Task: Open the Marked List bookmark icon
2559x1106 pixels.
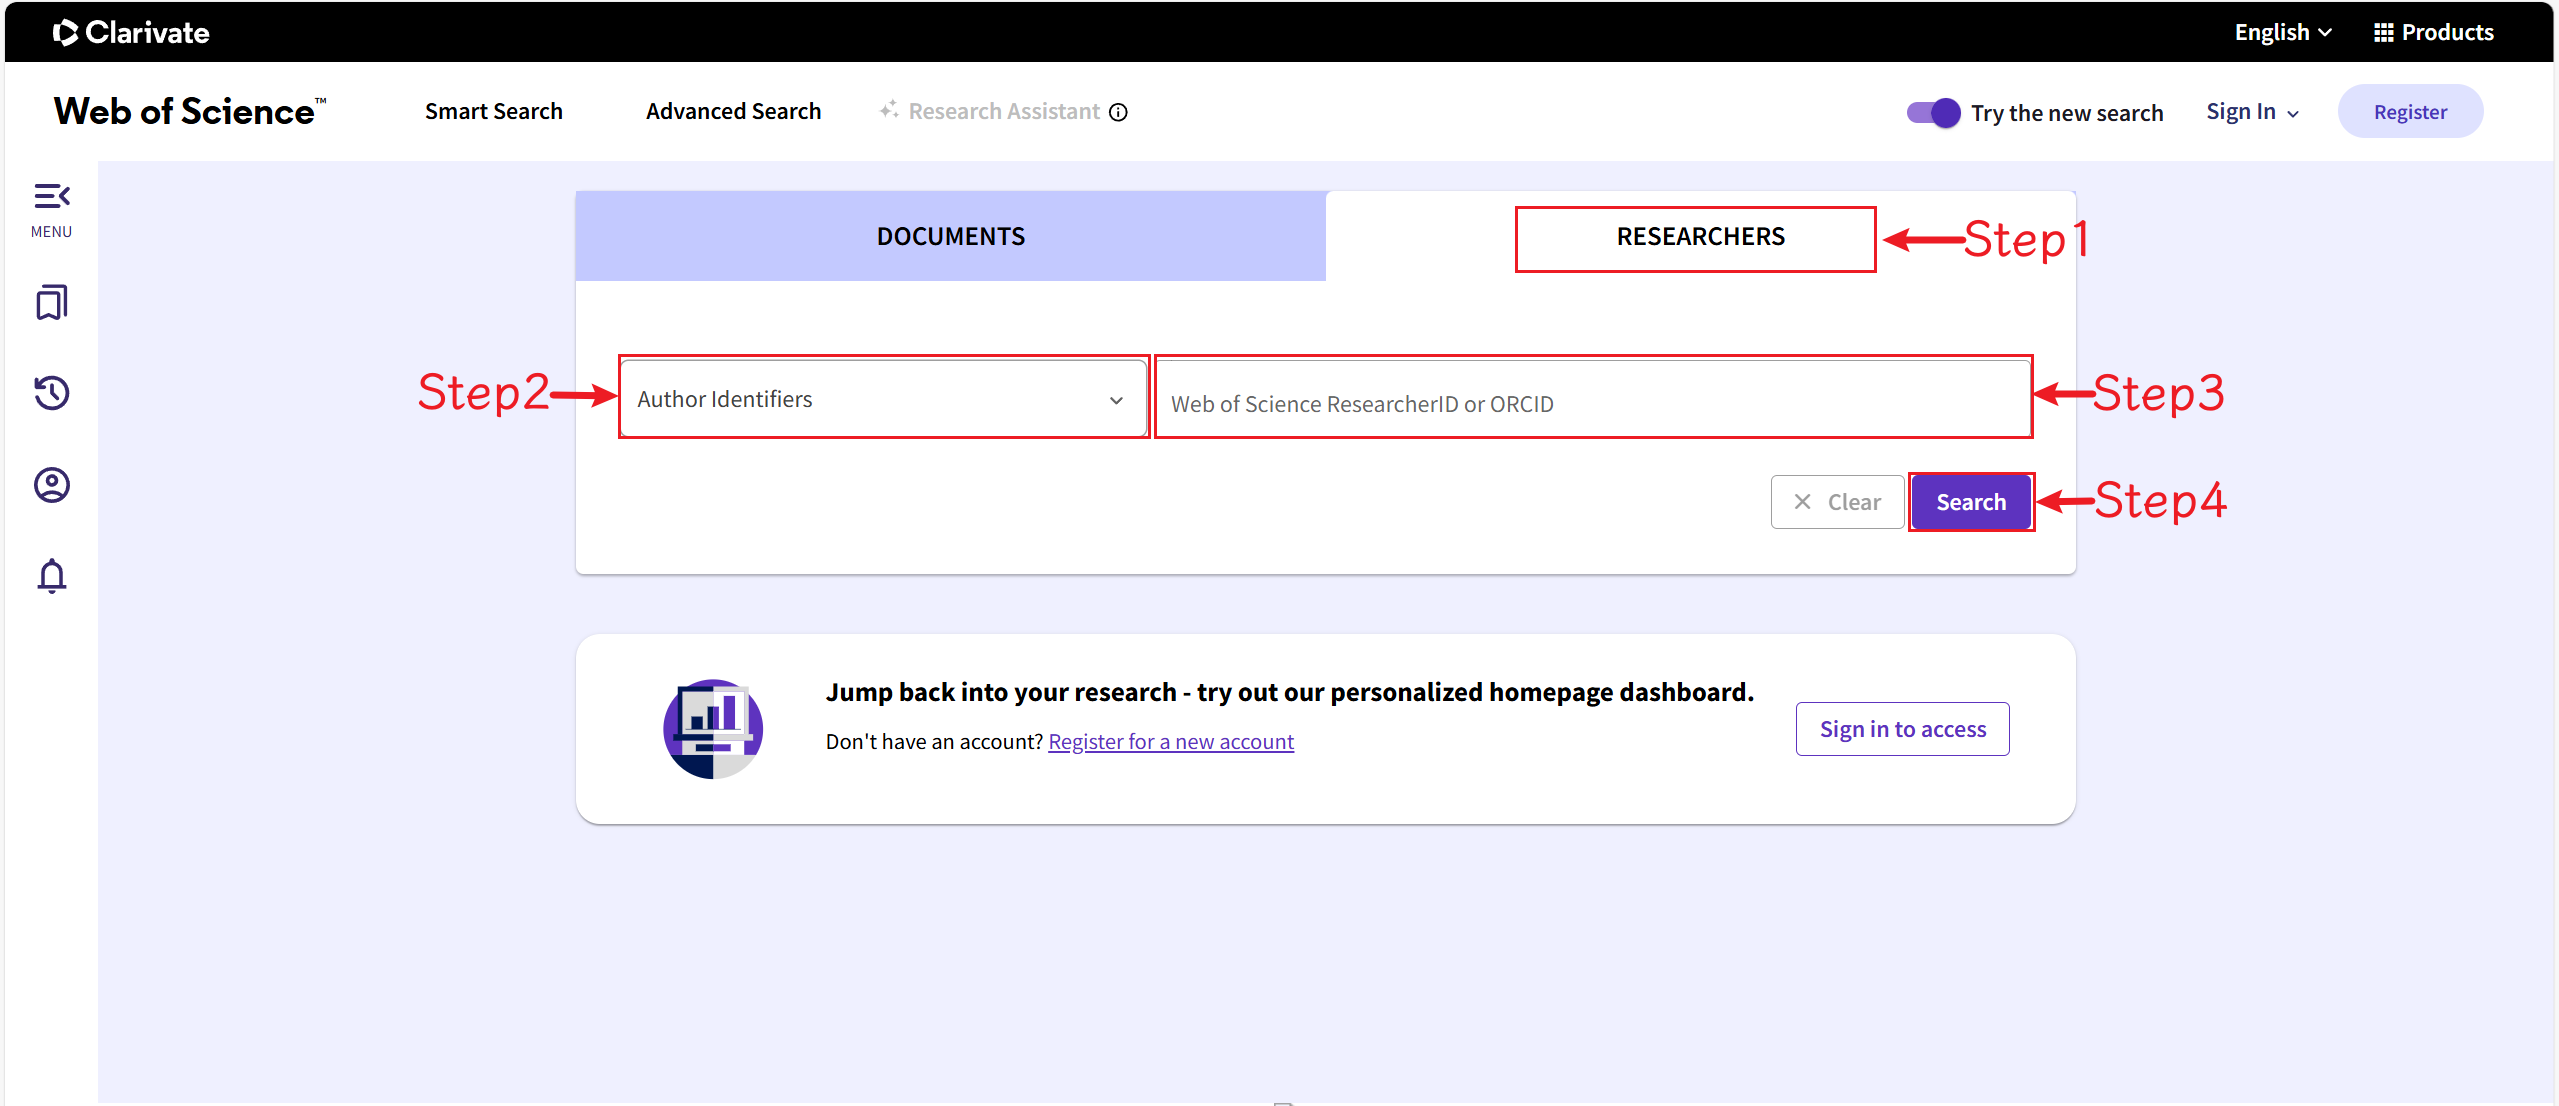Action: [51, 302]
